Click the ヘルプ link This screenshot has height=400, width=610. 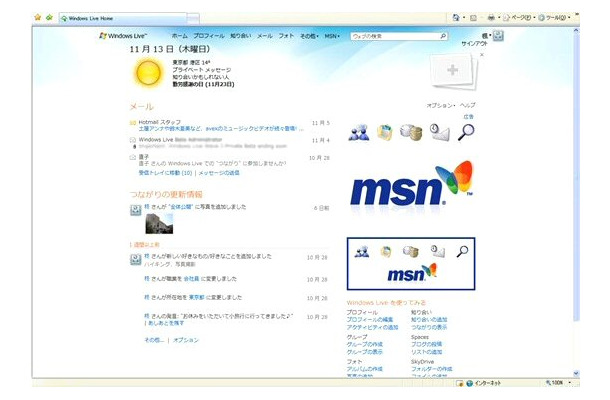click(468, 105)
